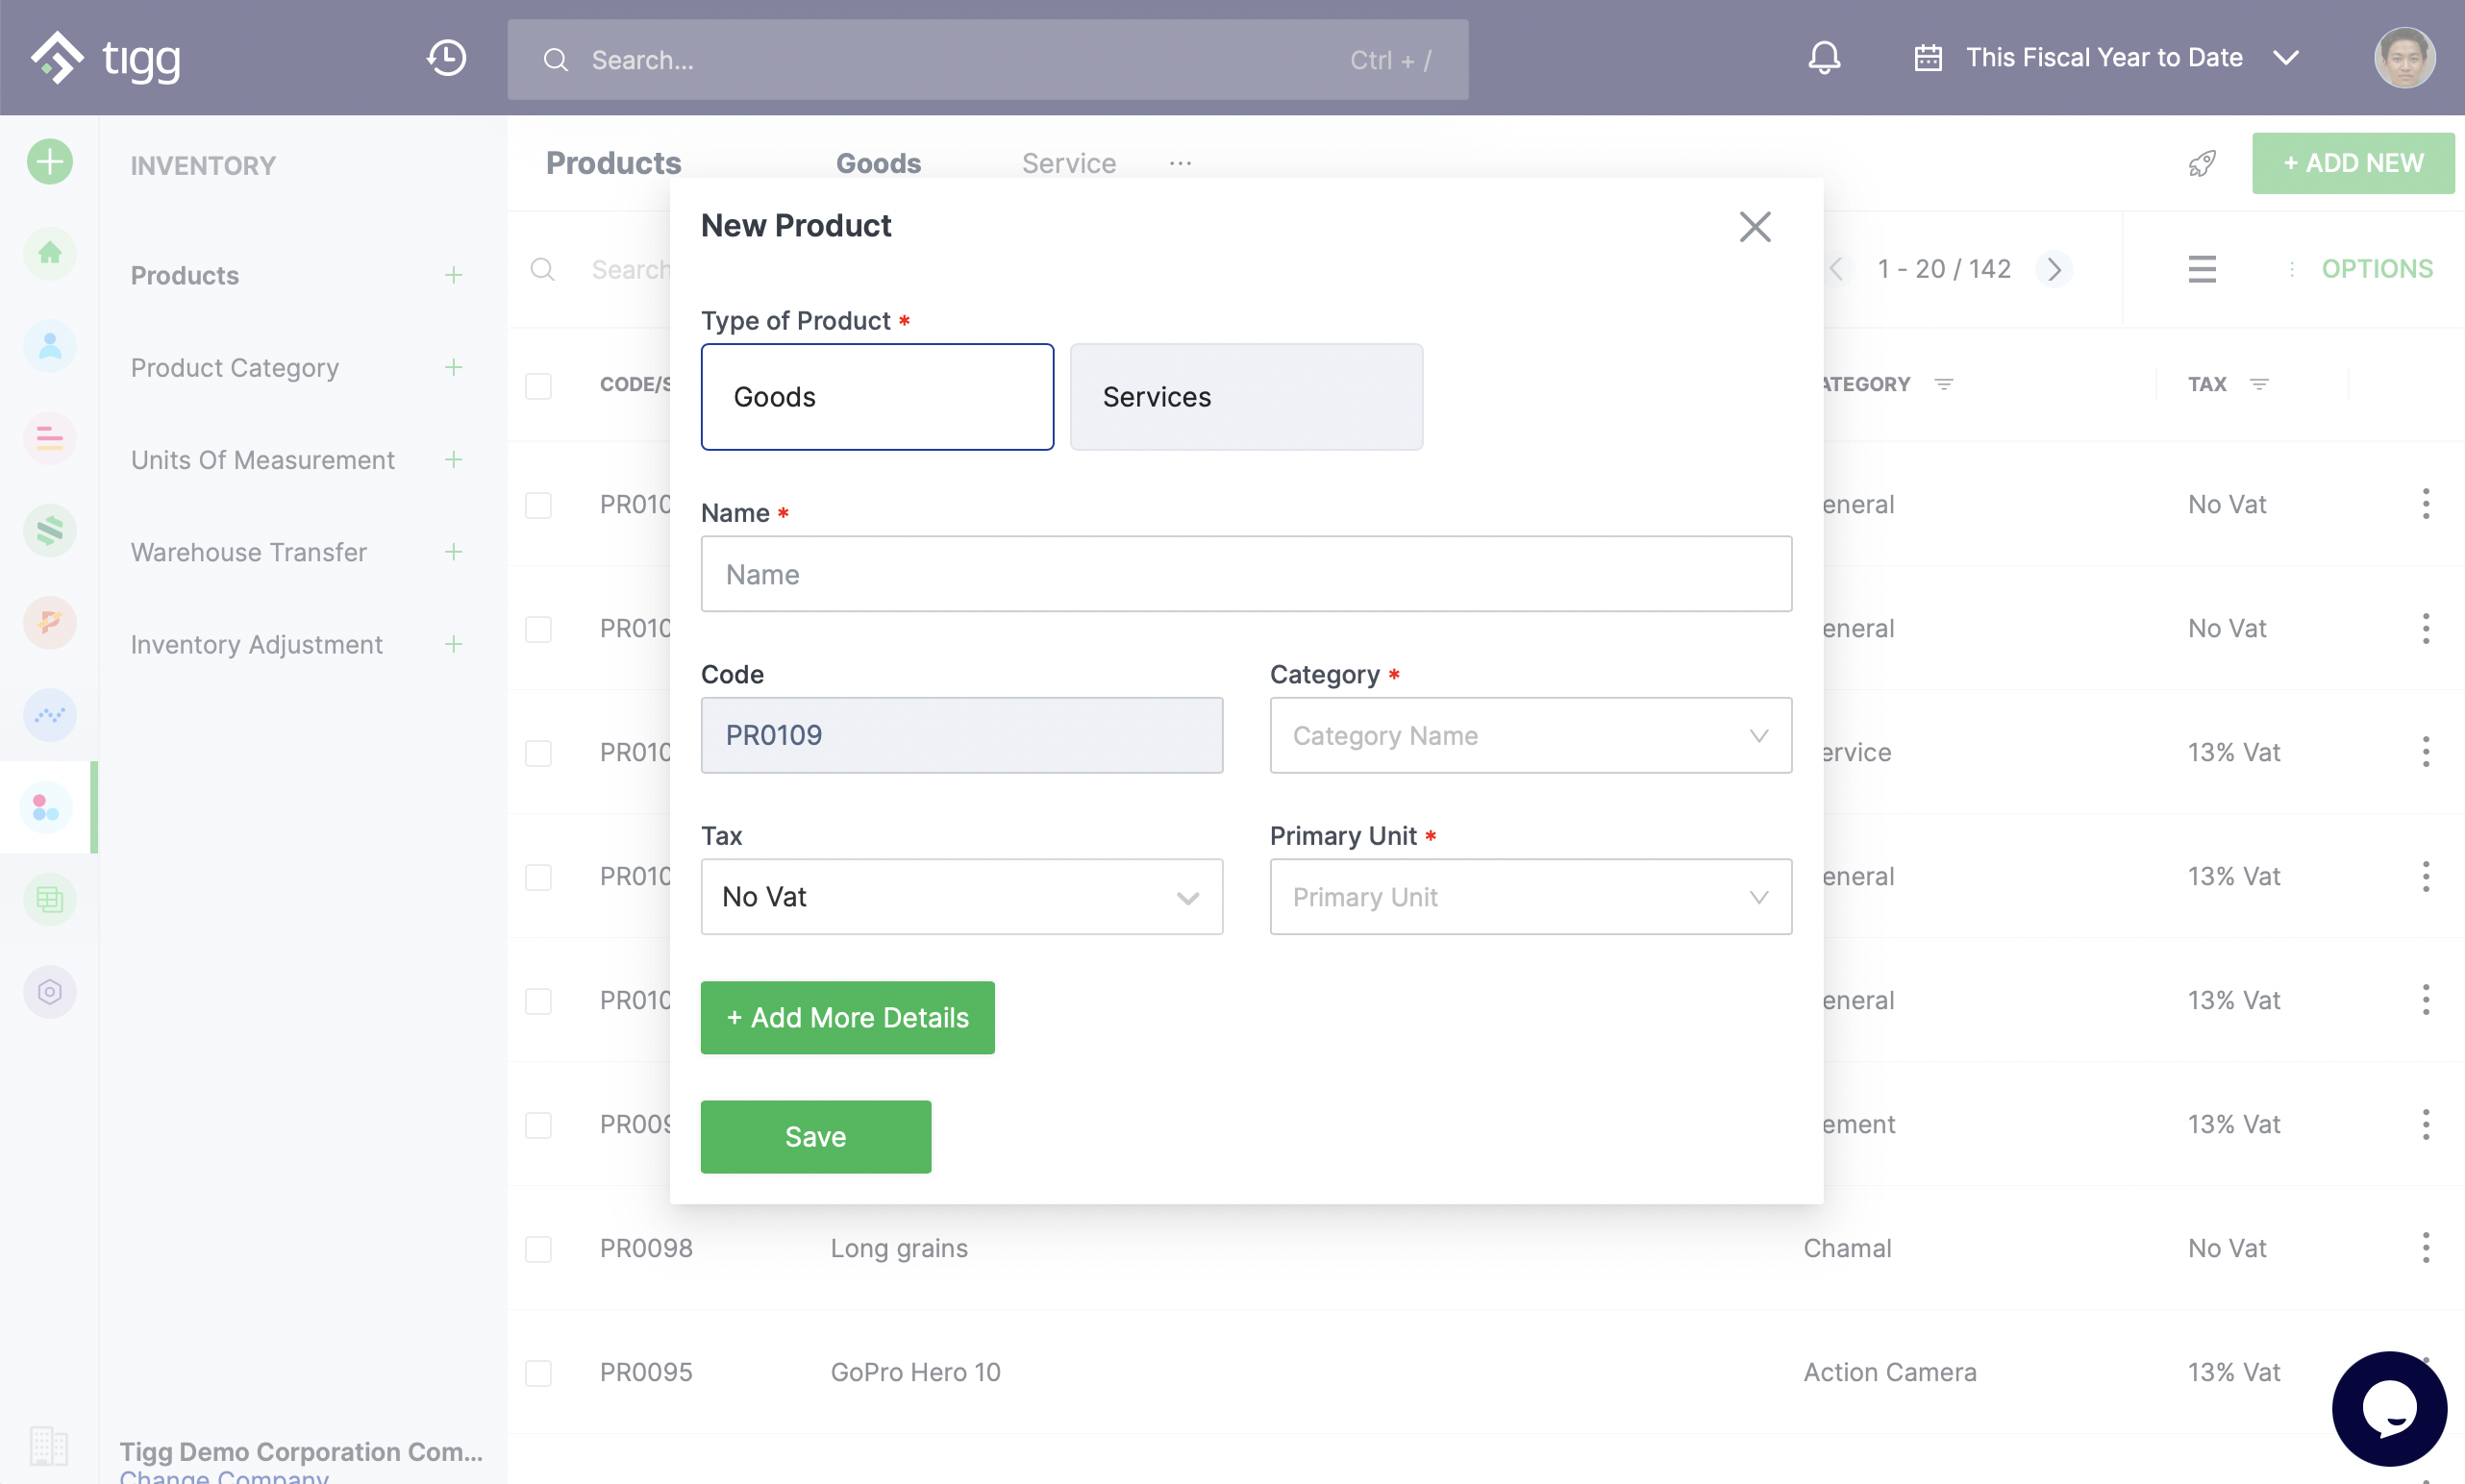This screenshot has height=1484, width=2465.
Task: Check the checkbox next to PR0098
Action: tap(539, 1248)
